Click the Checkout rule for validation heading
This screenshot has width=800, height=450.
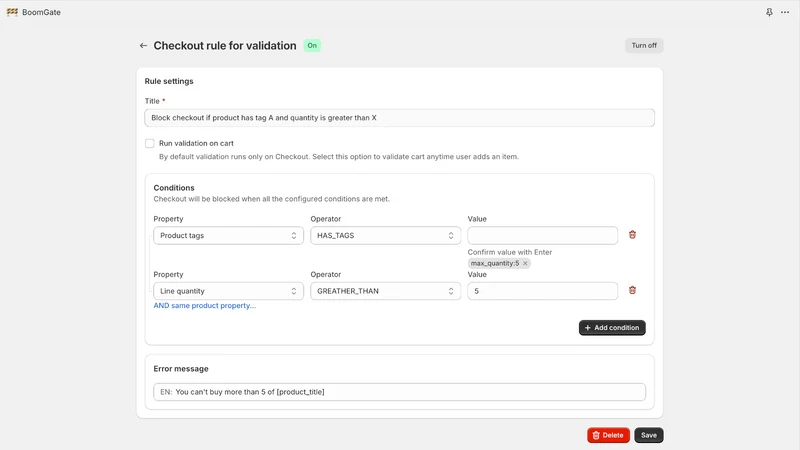coord(224,45)
